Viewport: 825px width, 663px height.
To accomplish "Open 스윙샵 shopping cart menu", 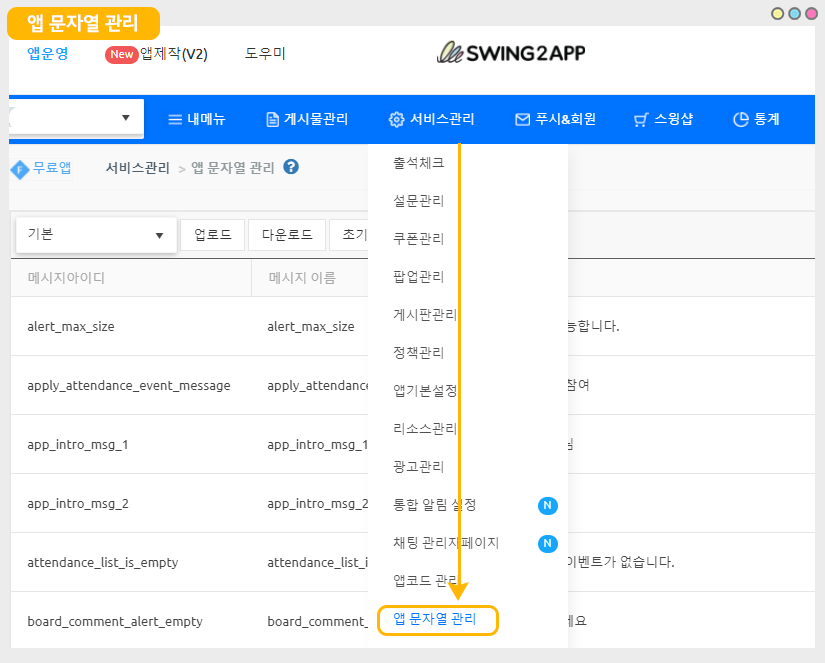I will [663, 119].
